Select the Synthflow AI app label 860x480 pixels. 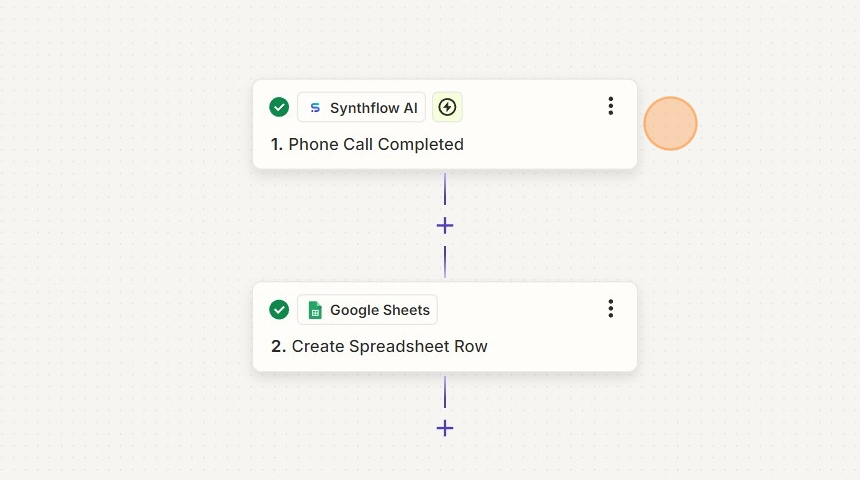pos(373,108)
